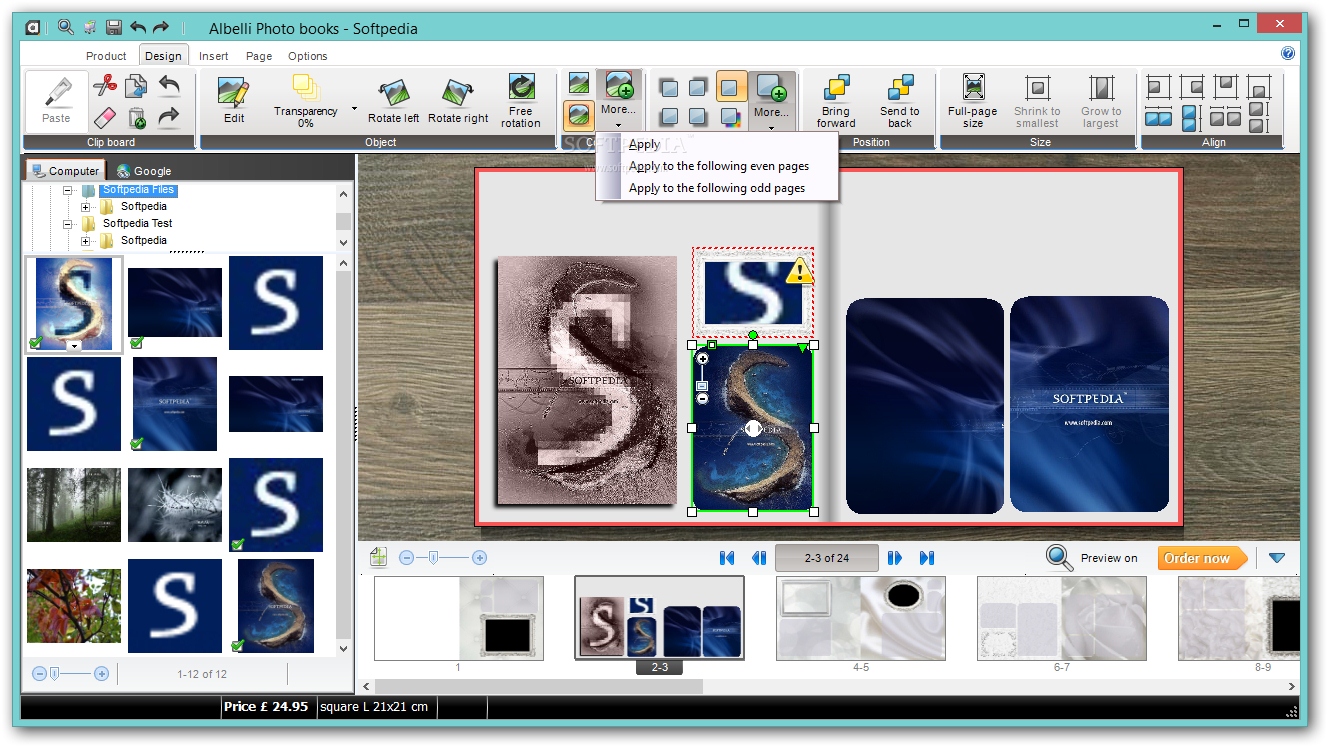The height and width of the screenshot is (747, 1328).
Task: Click the first icon in Align group
Action: click(x=1158, y=87)
